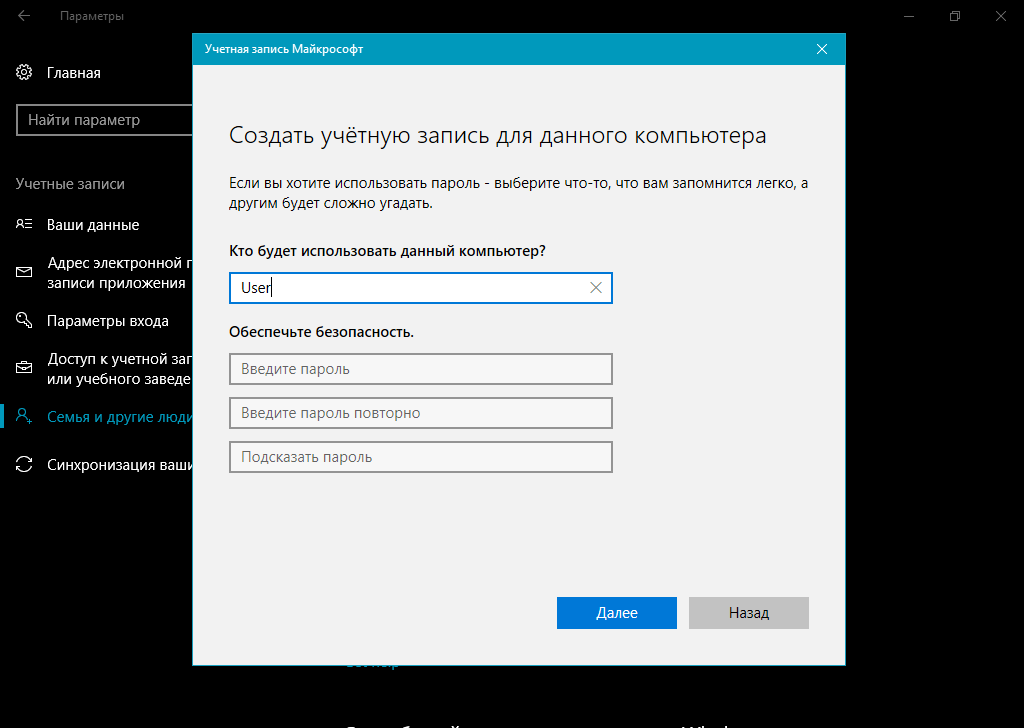This screenshot has width=1024, height=728.
Task: Click the Найти параметр search box
Action: click(104, 120)
